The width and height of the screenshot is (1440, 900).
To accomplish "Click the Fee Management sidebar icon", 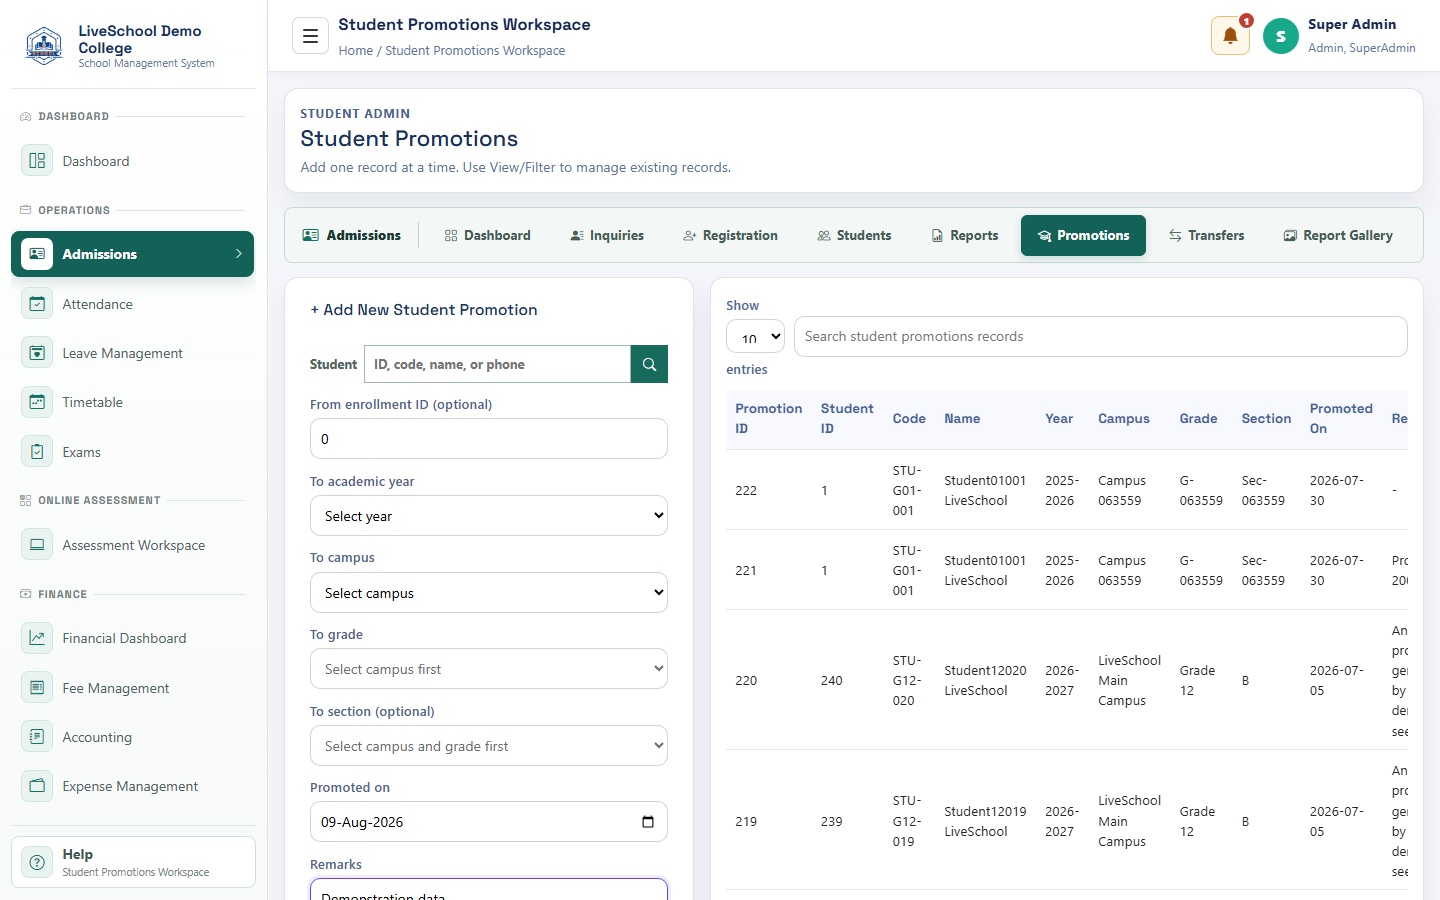I will 37,688.
